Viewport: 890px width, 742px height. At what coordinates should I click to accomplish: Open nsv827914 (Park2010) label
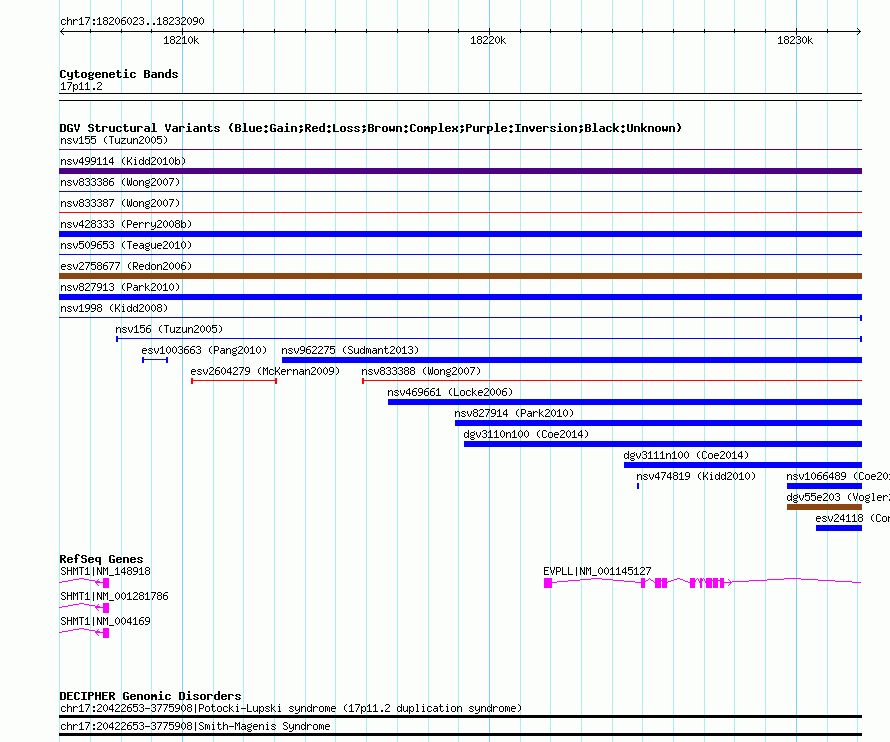click(514, 413)
